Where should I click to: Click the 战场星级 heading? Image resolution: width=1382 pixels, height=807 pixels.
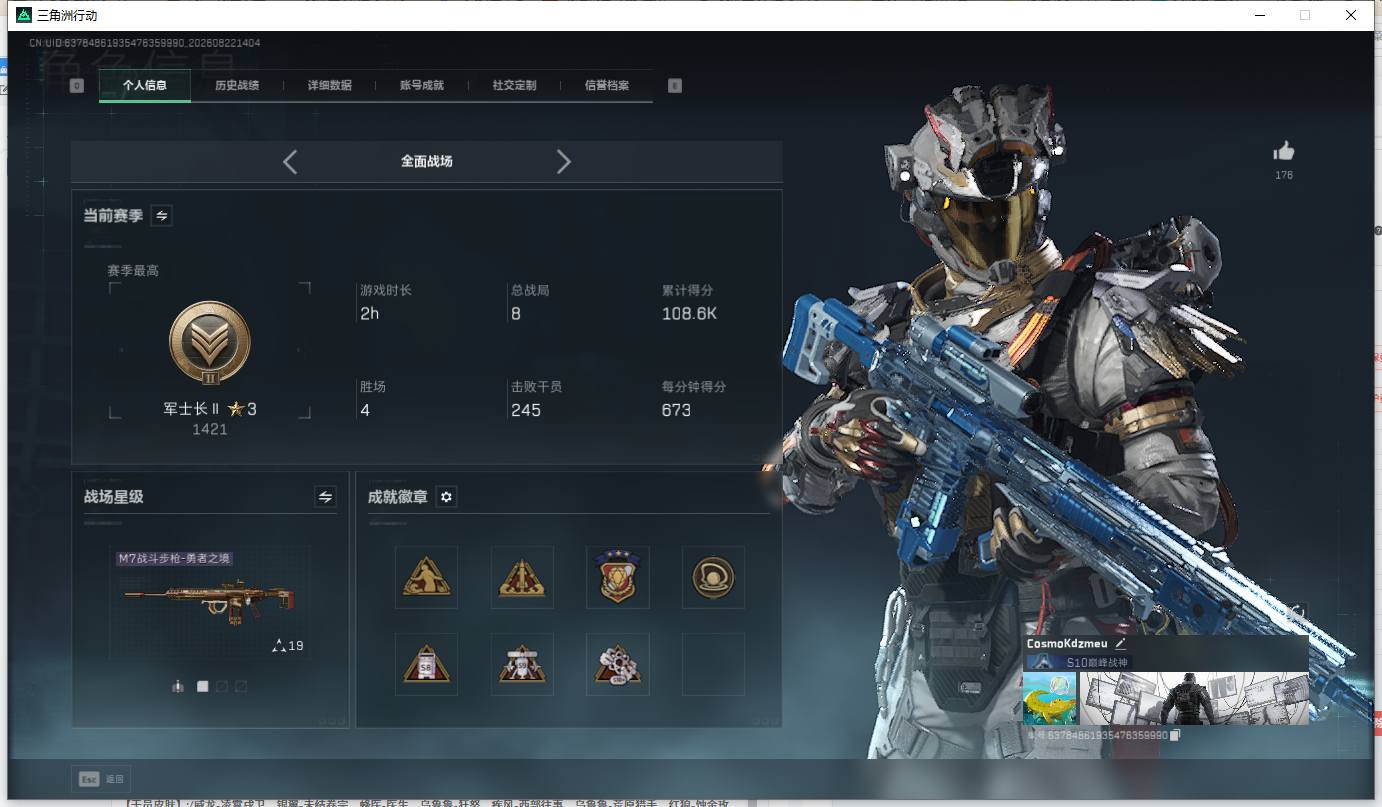[113, 496]
